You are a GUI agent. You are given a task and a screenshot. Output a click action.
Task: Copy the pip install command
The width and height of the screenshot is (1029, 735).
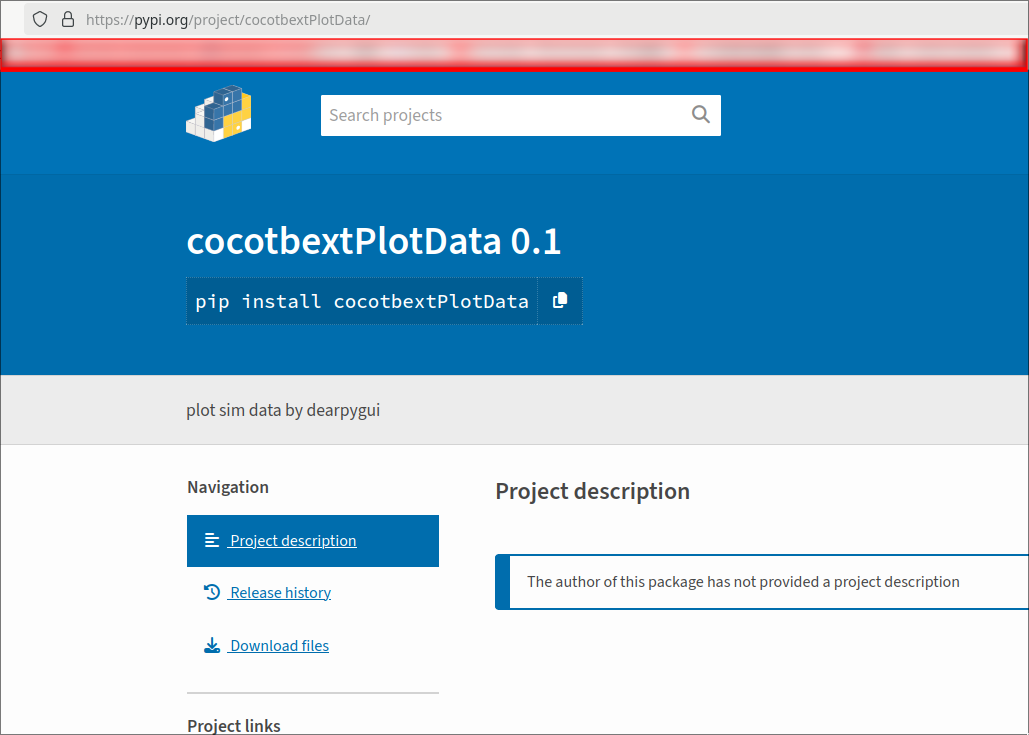[560, 301]
